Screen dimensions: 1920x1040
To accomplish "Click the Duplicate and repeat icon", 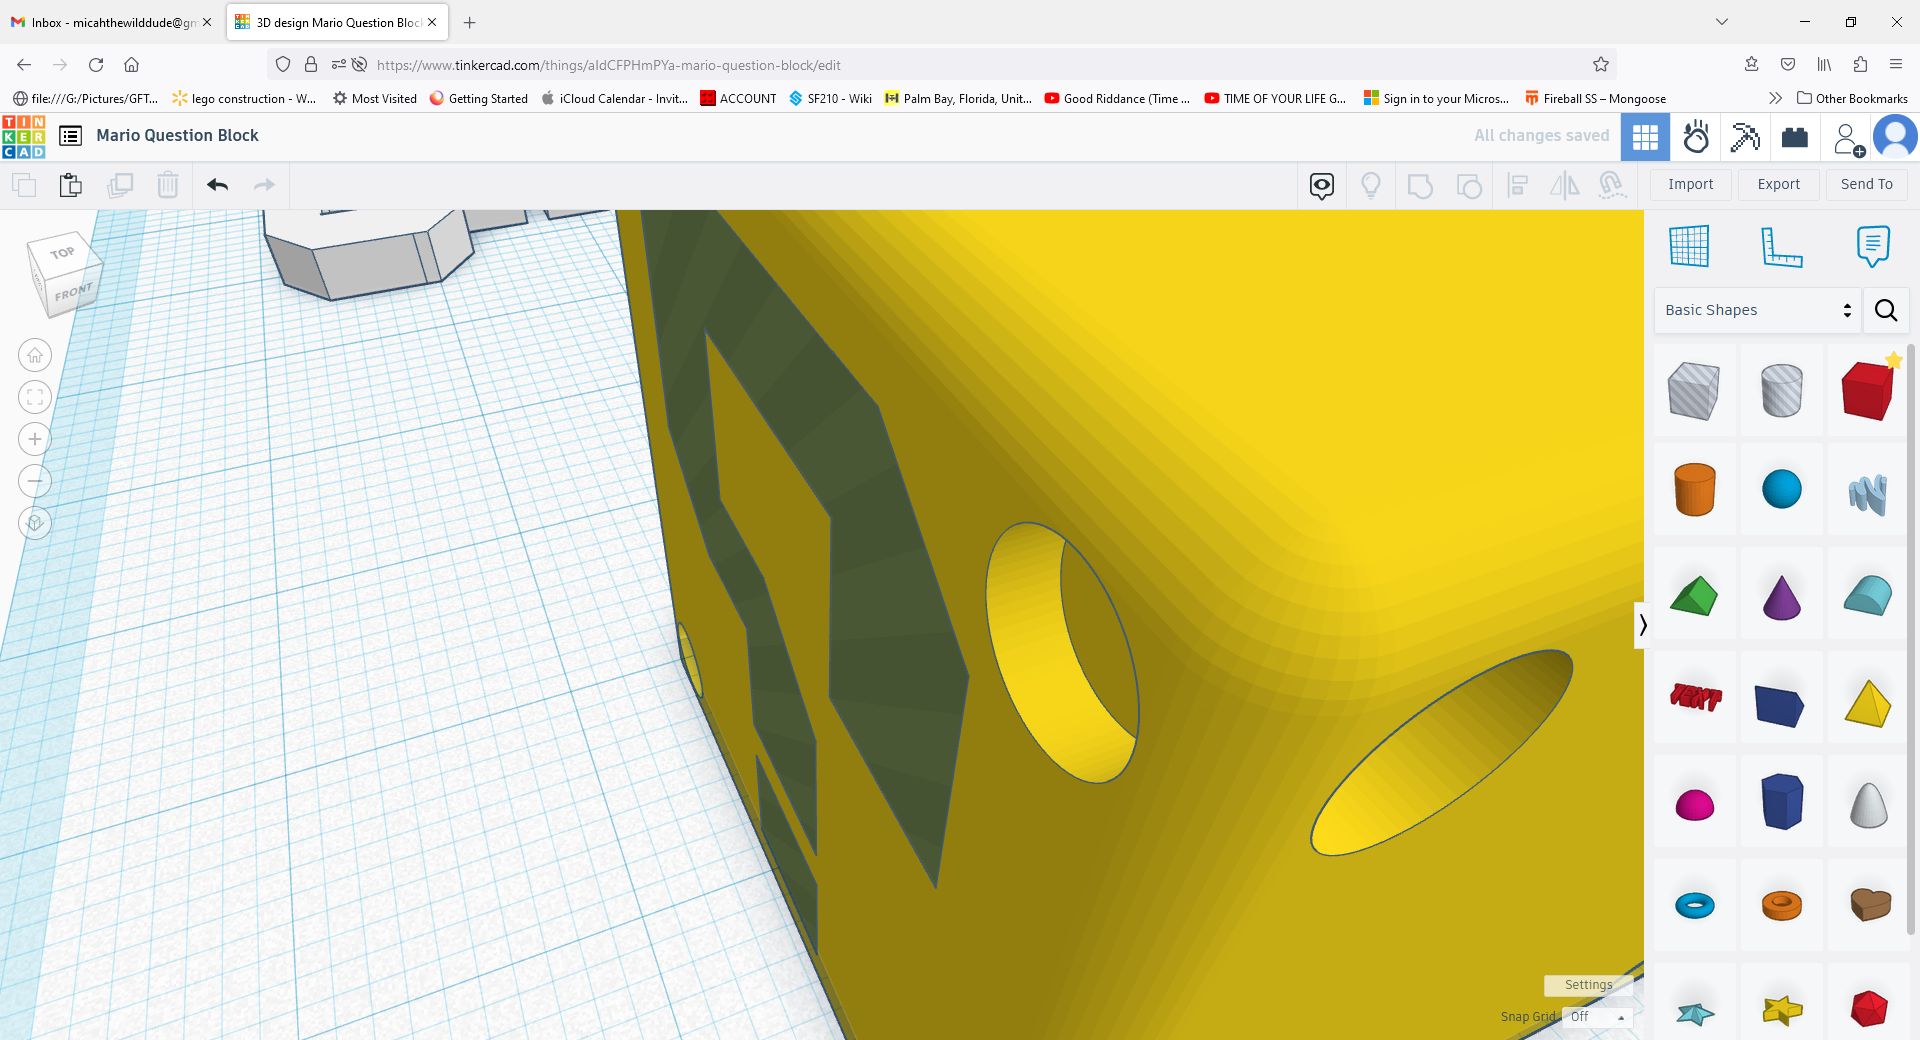I will tap(120, 185).
